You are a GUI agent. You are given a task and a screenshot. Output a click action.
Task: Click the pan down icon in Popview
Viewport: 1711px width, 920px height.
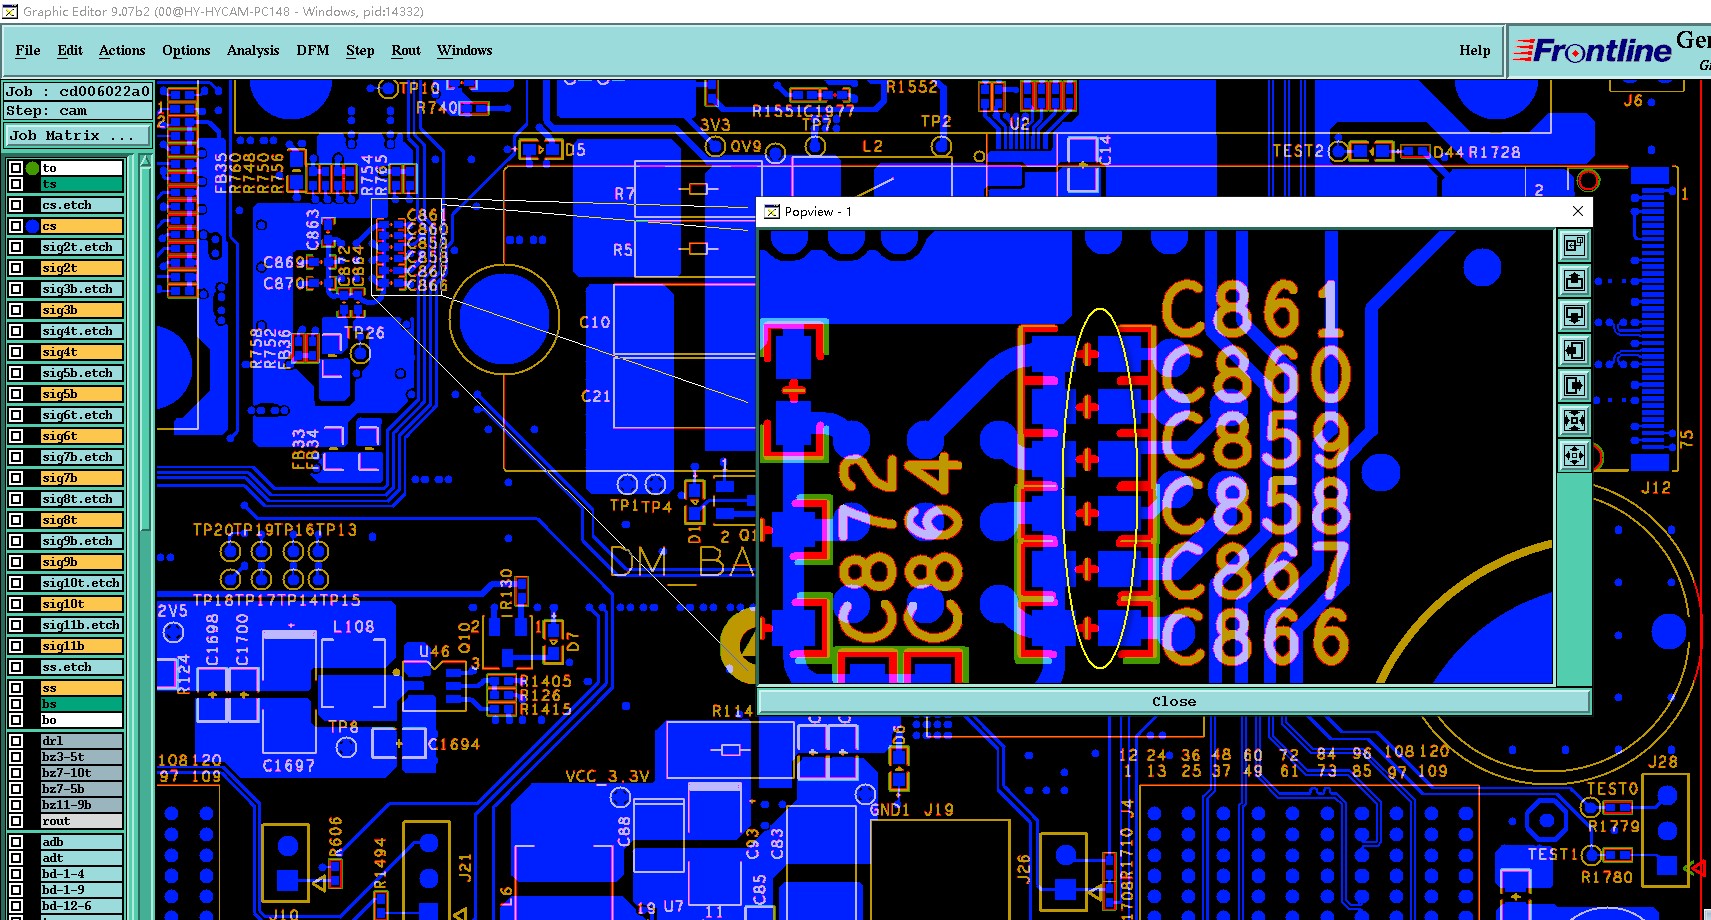1574,316
